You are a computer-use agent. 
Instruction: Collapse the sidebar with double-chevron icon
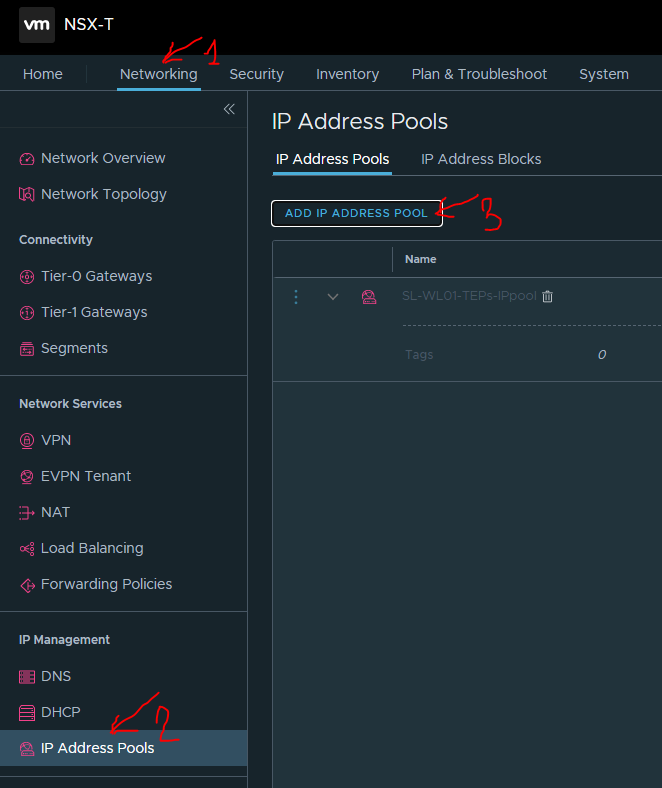tap(229, 109)
